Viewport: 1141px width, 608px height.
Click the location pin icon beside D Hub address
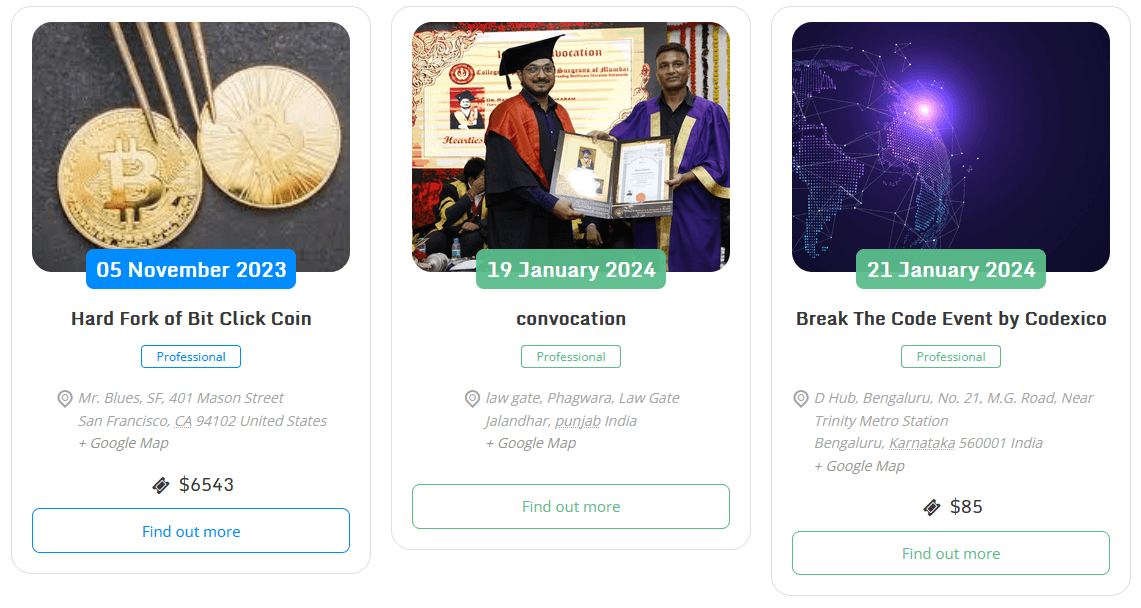click(801, 399)
